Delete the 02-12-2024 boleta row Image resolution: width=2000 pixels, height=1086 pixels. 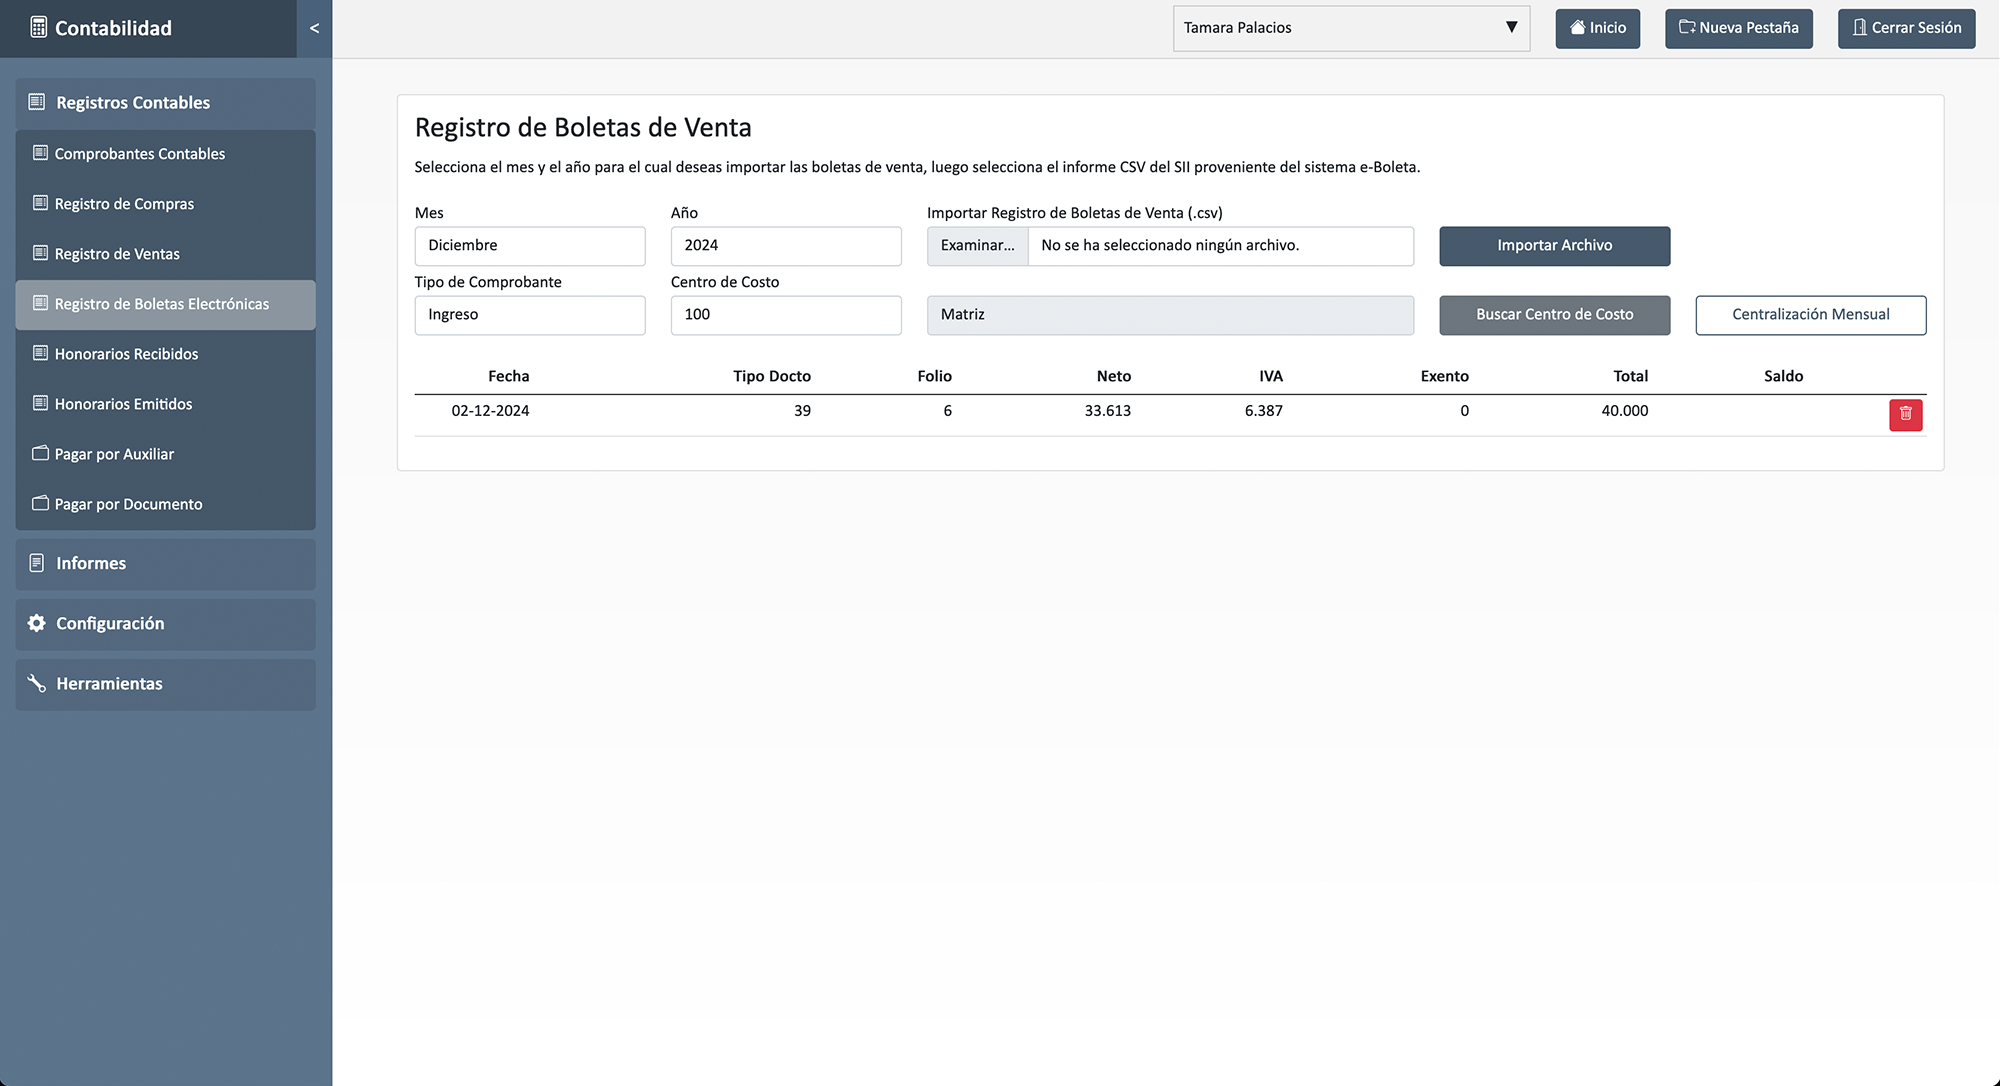point(1905,414)
